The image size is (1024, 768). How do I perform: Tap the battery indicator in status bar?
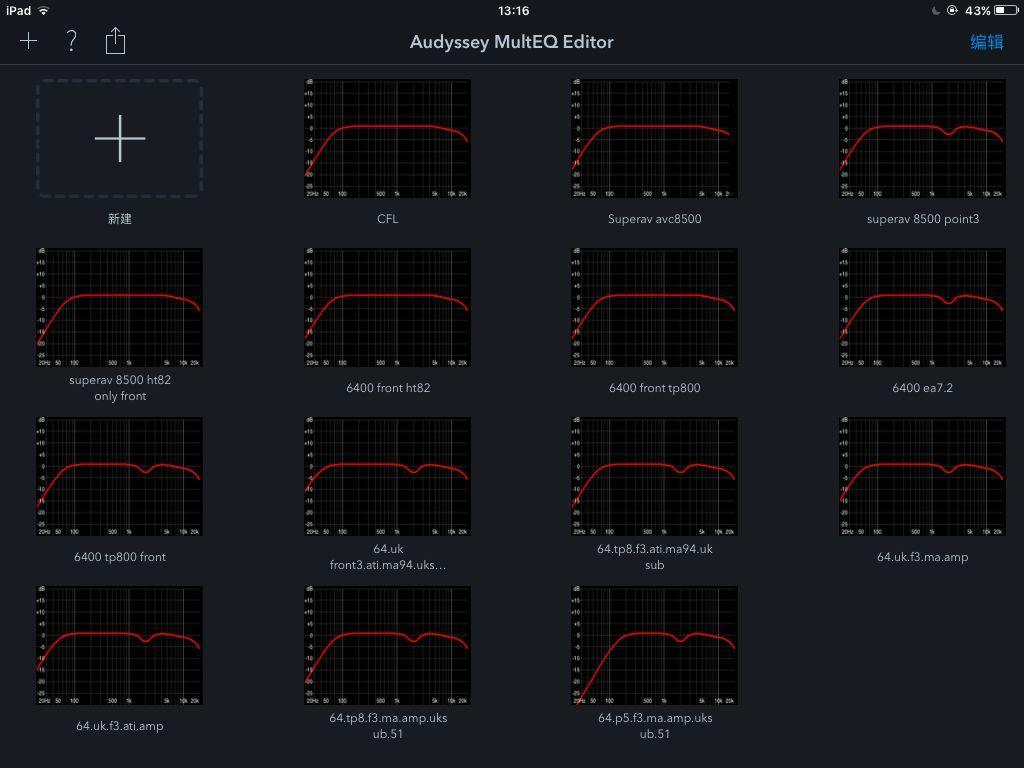click(x=1006, y=10)
